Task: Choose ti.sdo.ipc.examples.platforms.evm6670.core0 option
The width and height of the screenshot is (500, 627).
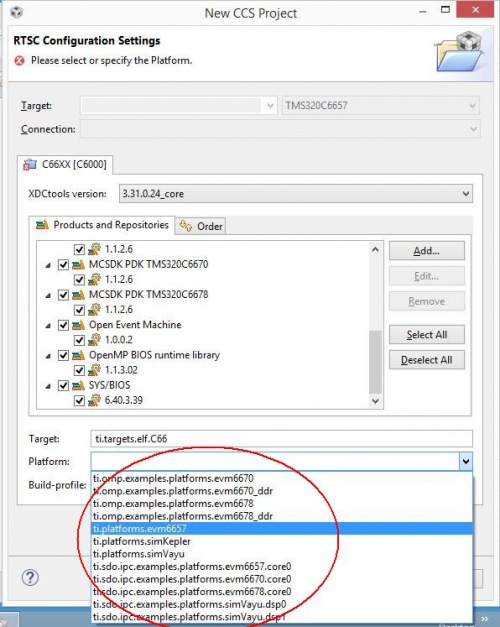Action: tap(282, 579)
